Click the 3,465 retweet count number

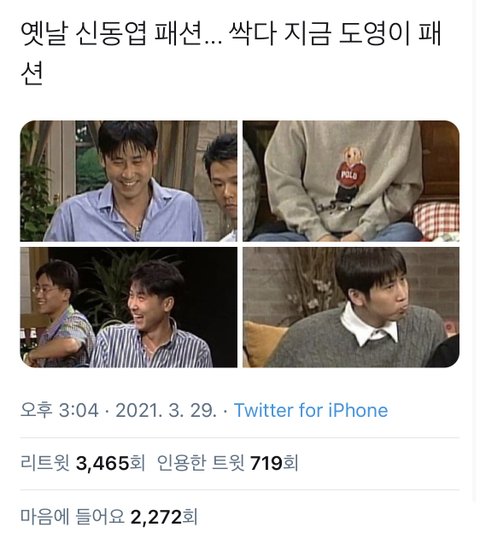click(102, 463)
